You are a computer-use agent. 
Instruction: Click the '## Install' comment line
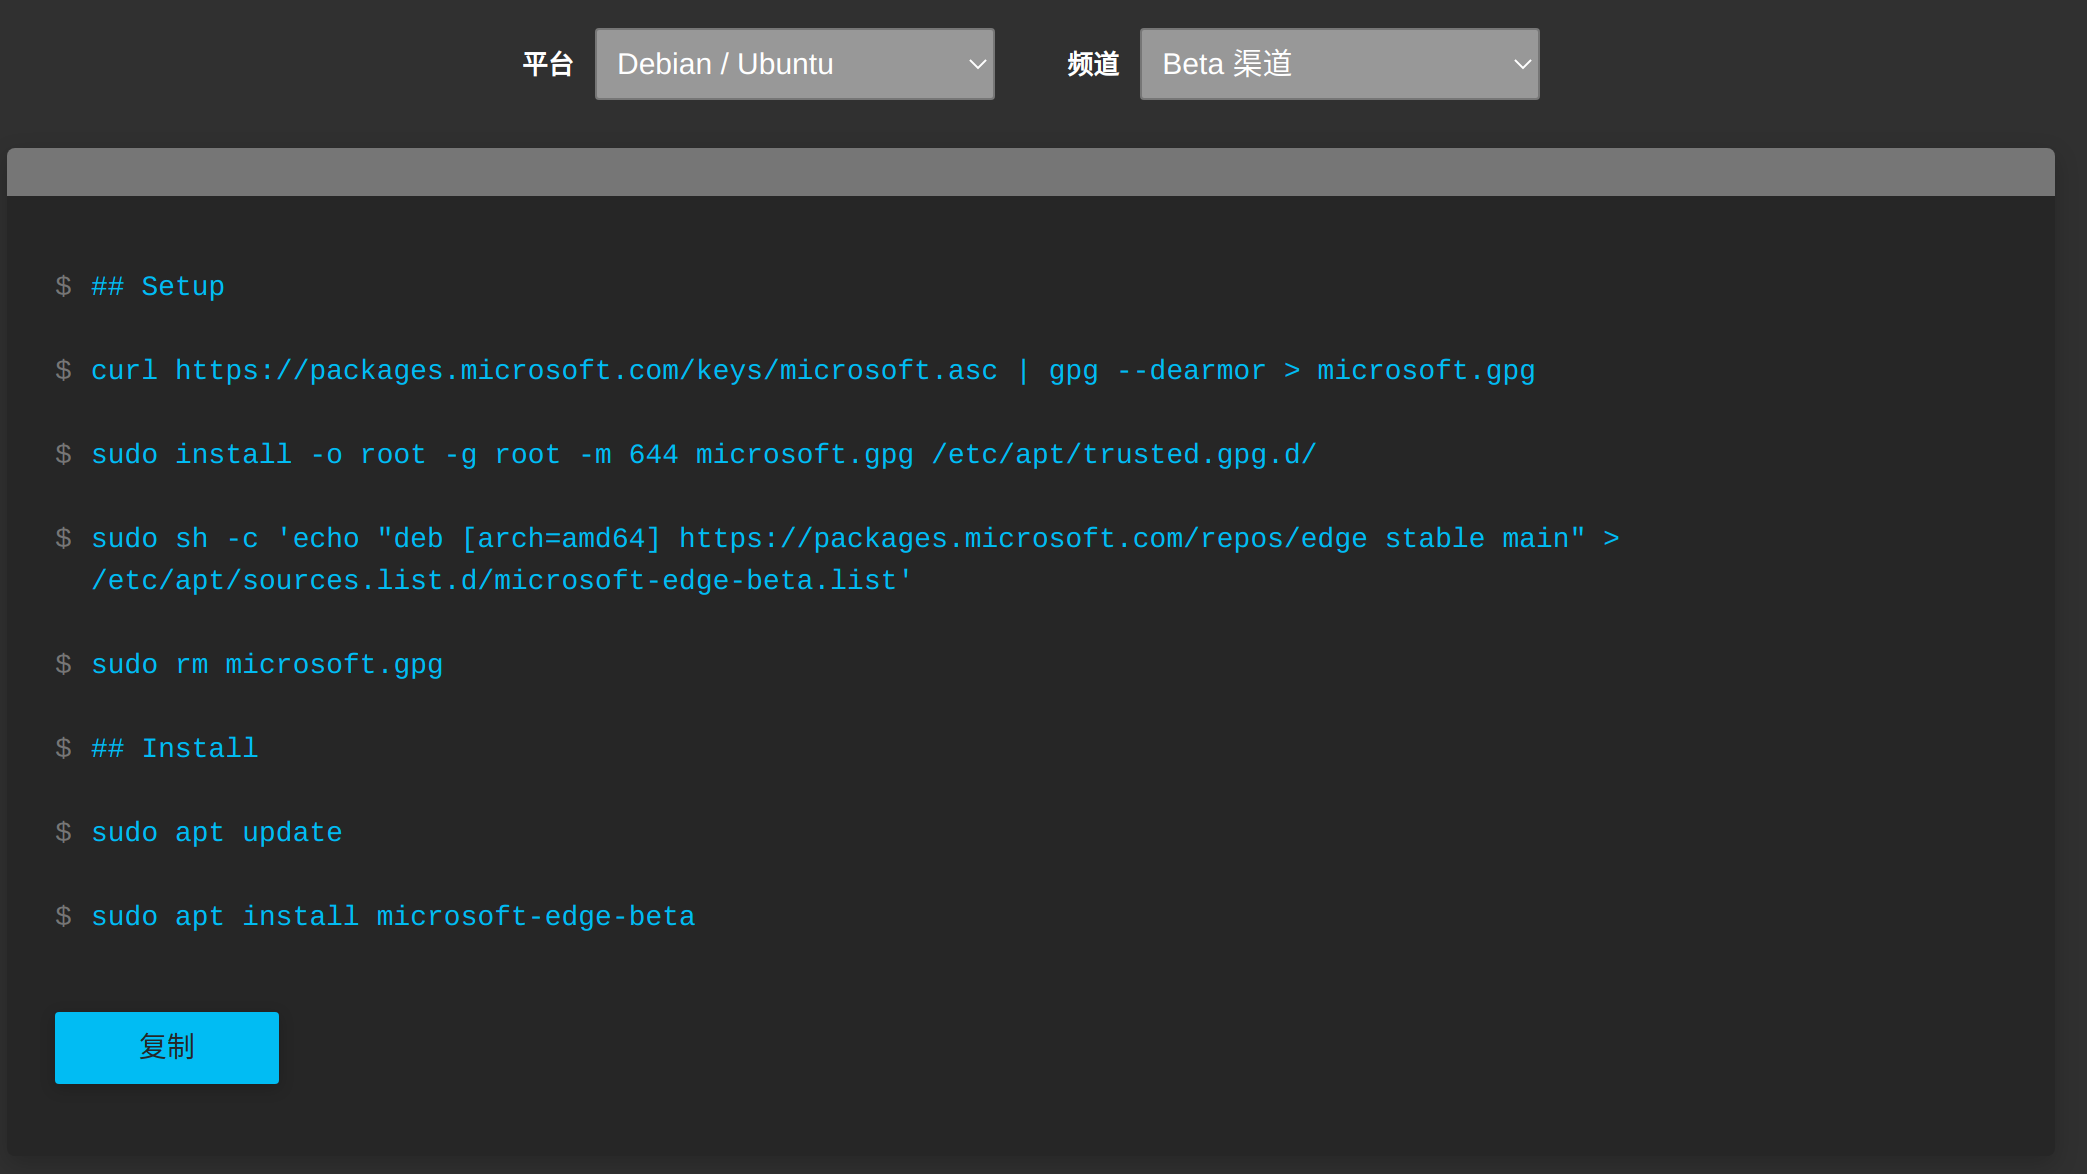[175, 749]
